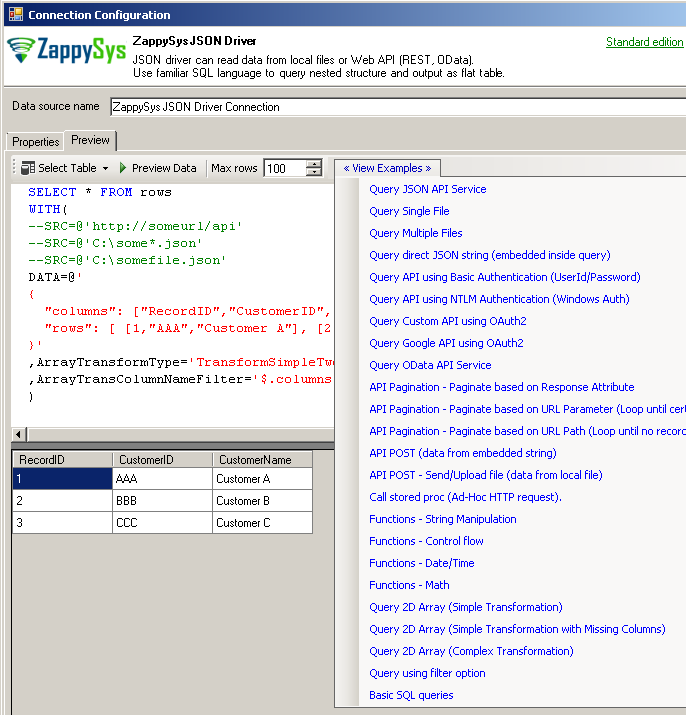Click the DATA=@' line in the editor
The height and width of the screenshot is (715, 686).
[55, 277]
